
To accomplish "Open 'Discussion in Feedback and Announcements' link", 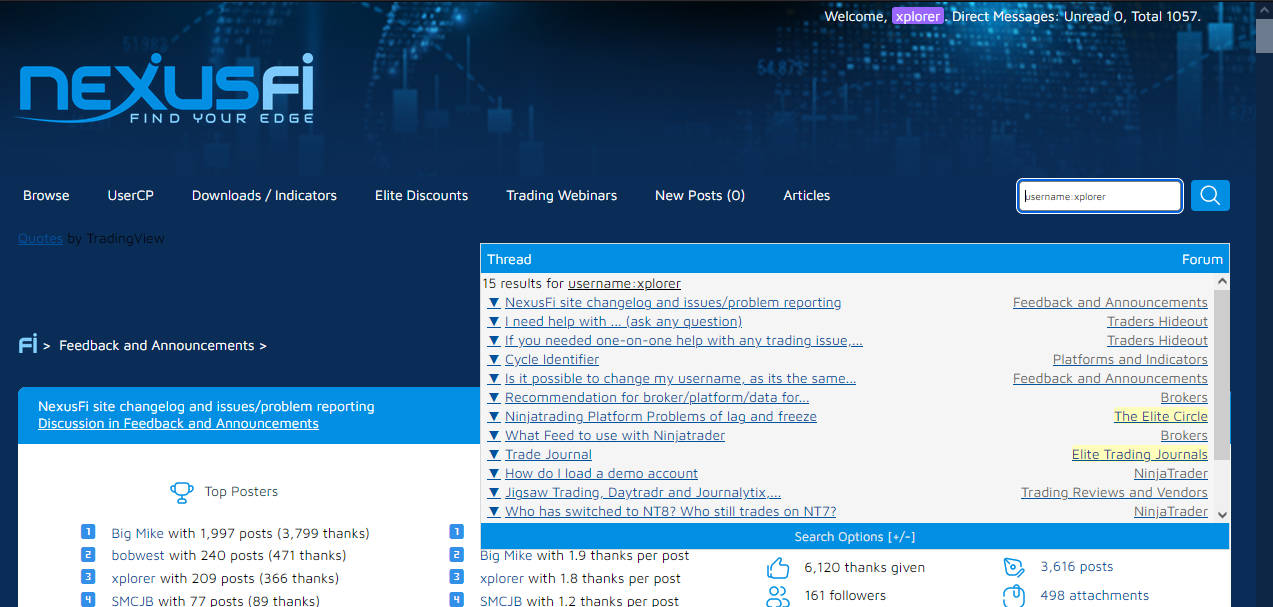I will pyautogui.click(x=178, y=424).
